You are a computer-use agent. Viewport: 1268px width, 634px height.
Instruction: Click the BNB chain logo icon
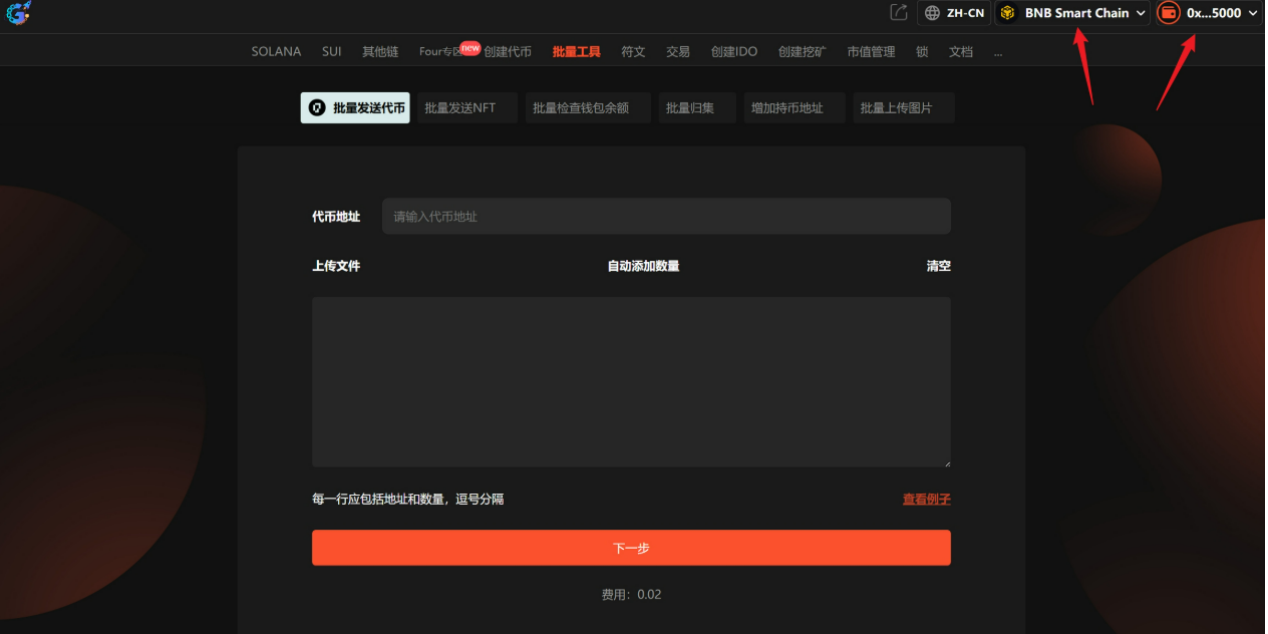tap(1008, 13)
